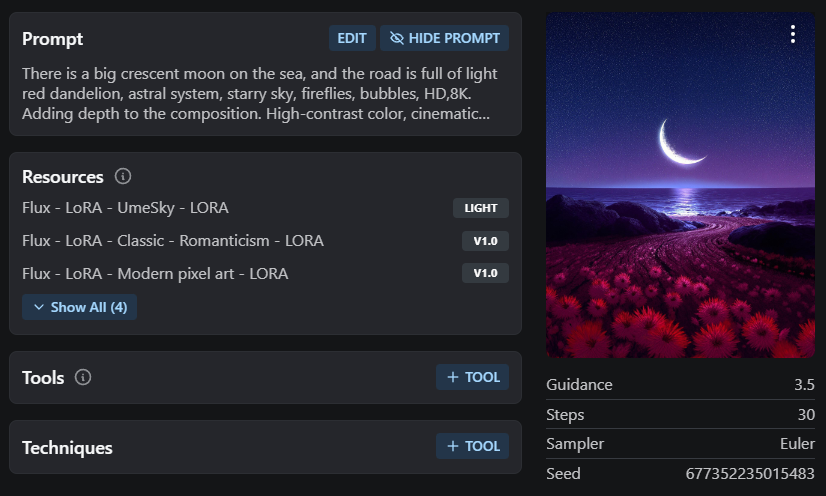Click the plus icon in Techniques section

453,446
